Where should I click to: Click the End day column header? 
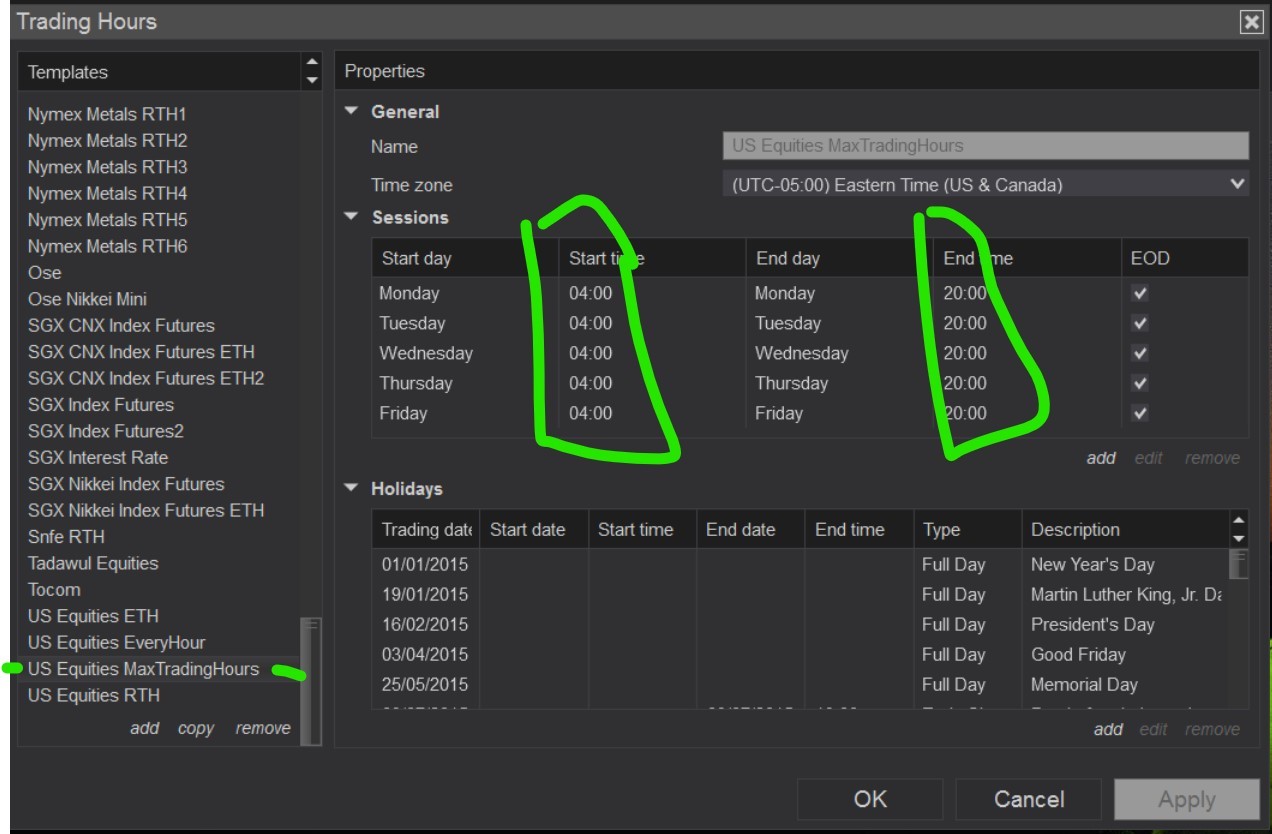tap(839, 258)
